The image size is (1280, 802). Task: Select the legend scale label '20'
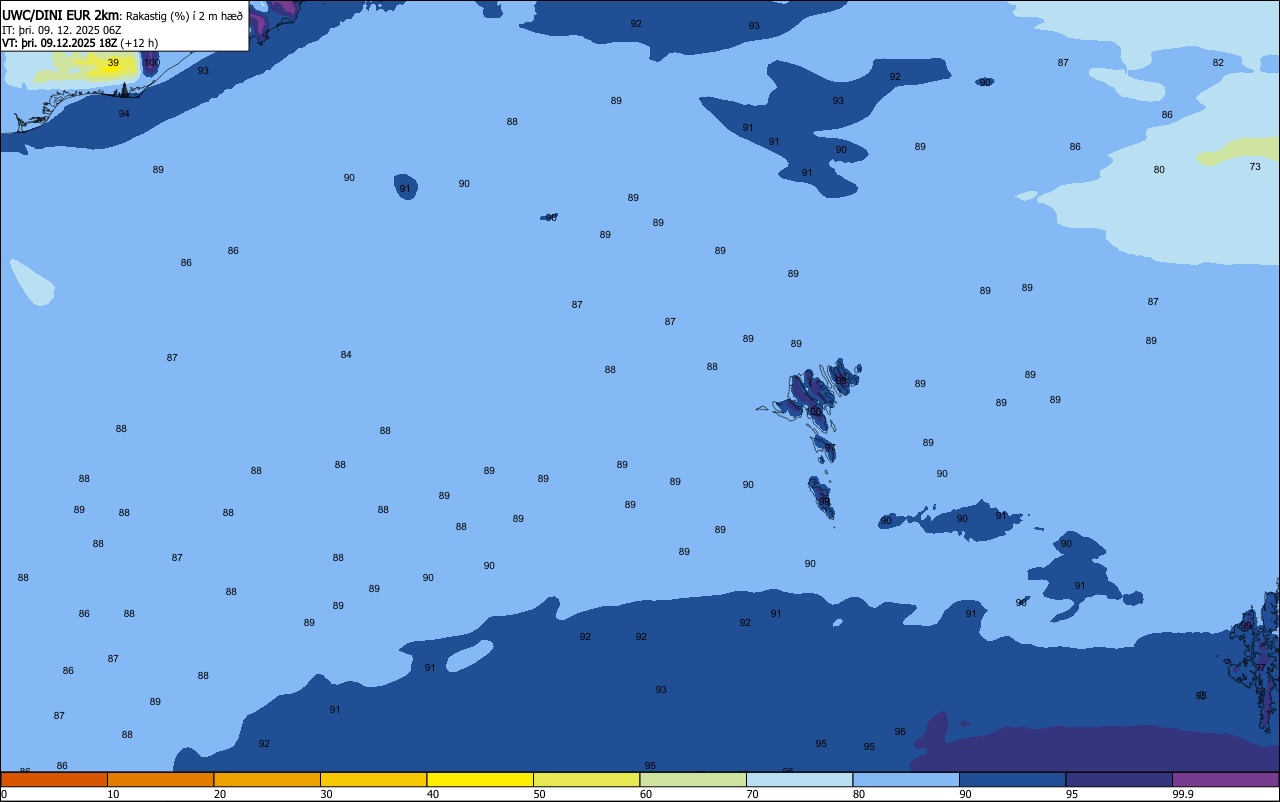pyautogui.click(x=220, y=794)
